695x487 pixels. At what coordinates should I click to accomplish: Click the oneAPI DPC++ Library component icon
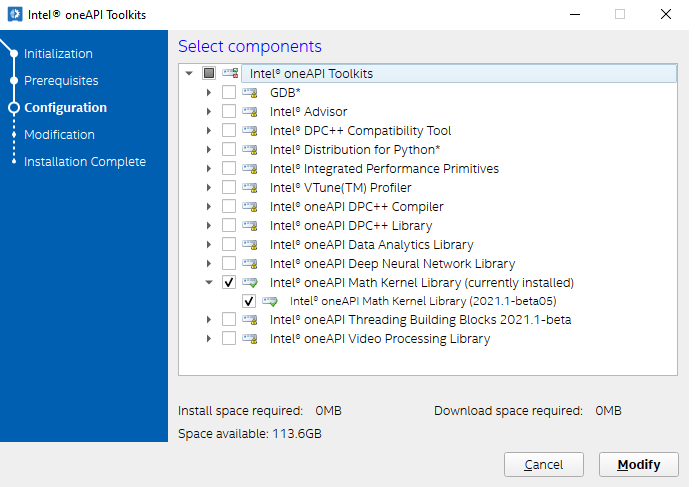click(250, 226)
